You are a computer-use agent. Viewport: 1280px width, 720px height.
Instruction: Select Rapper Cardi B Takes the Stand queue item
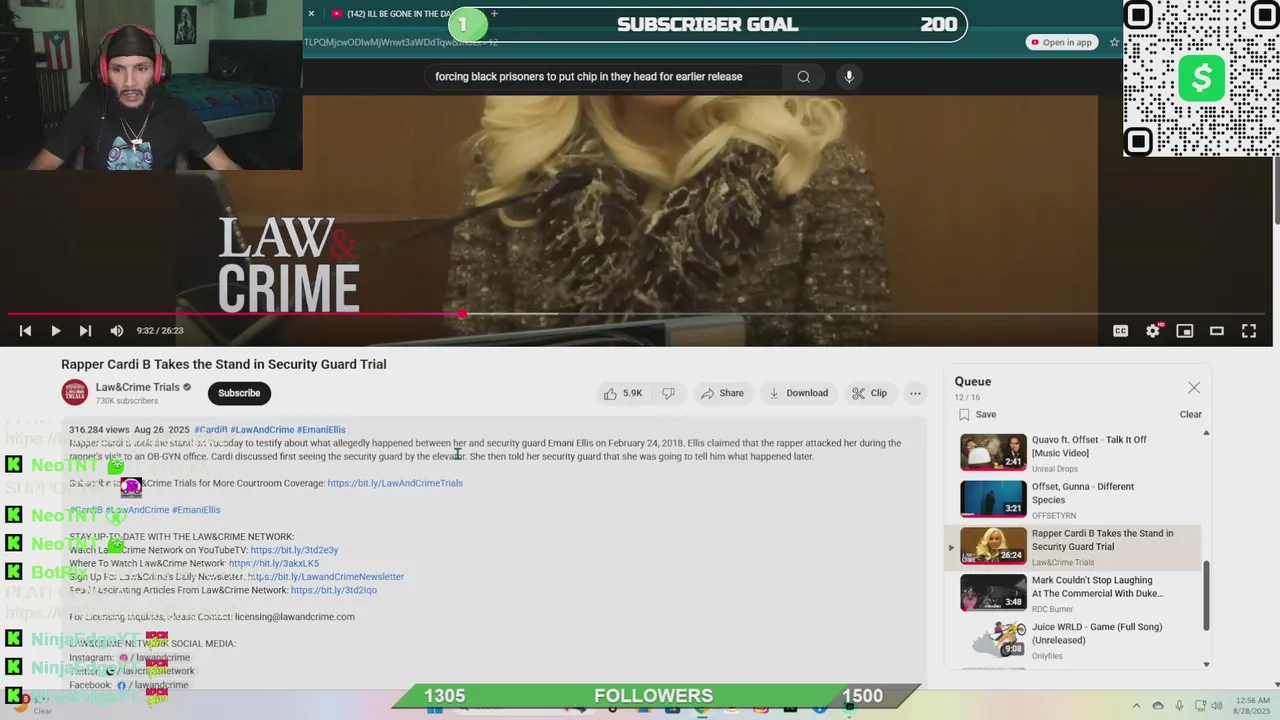(x=1073, y=547)
